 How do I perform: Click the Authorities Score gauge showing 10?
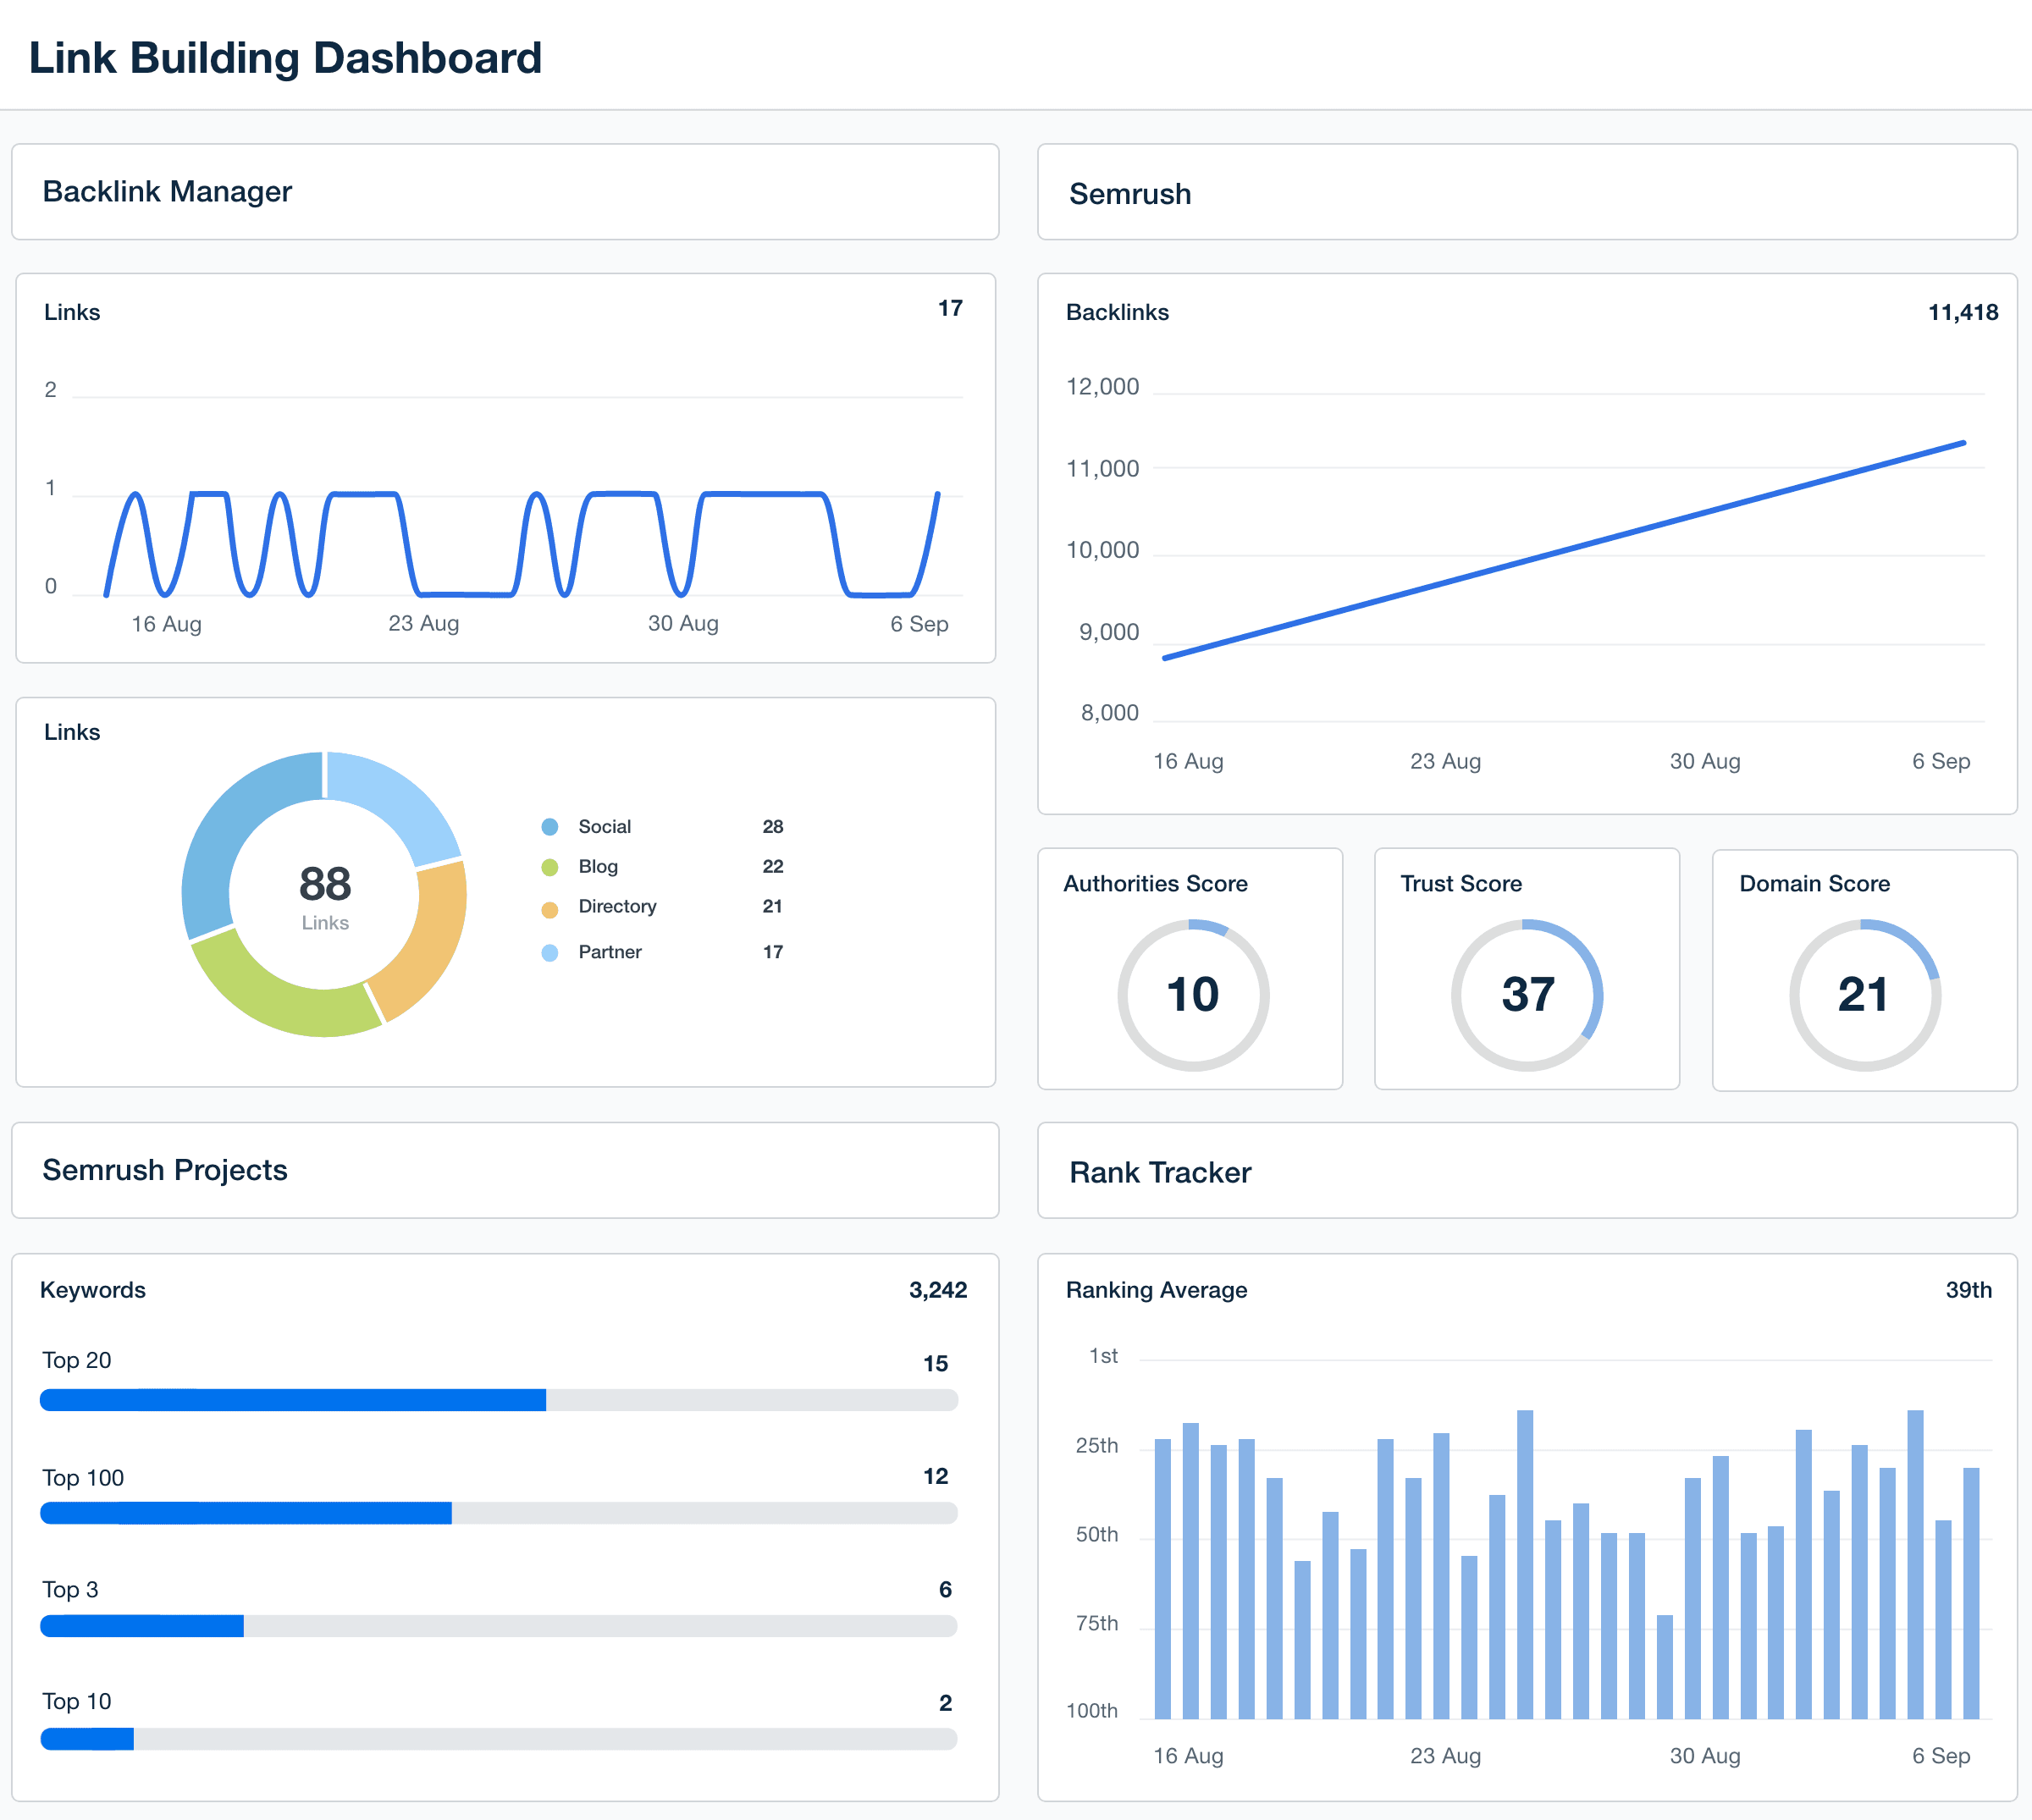click(1193, 995)
